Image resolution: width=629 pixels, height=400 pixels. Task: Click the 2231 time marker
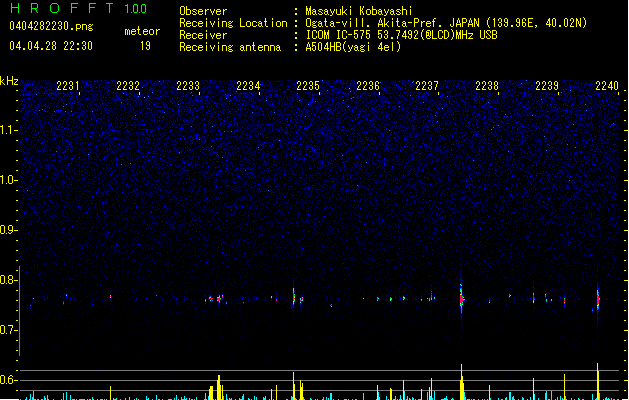point(68,86)
